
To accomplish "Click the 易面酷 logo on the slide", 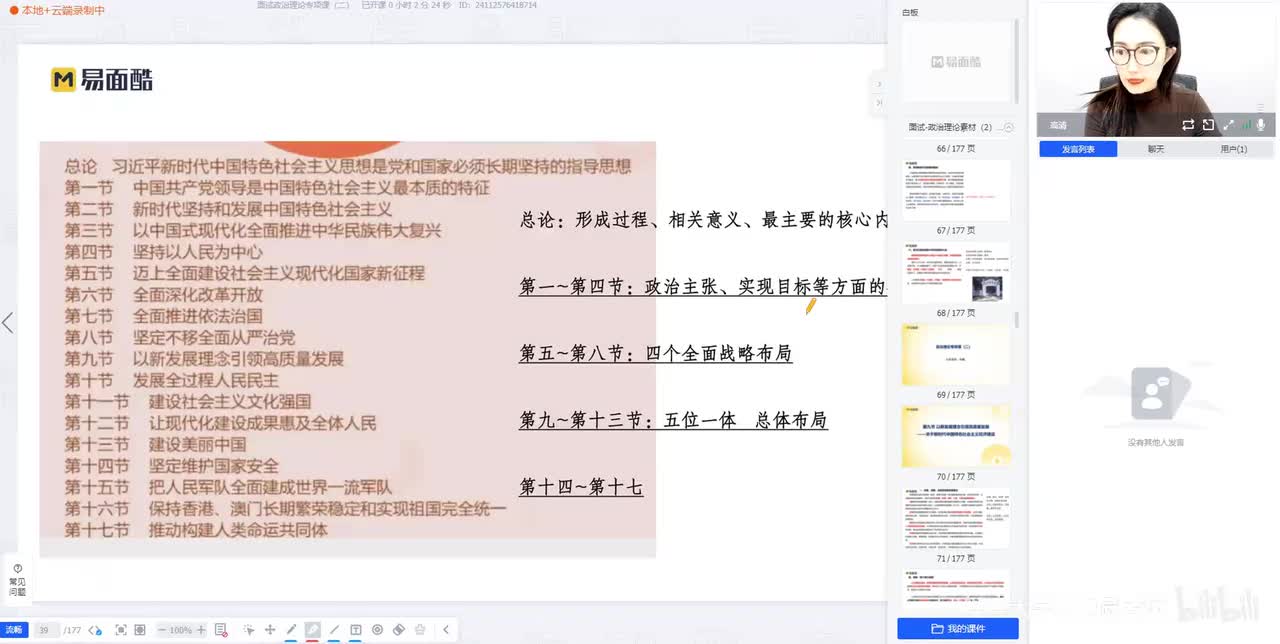I will pos(101,80).
